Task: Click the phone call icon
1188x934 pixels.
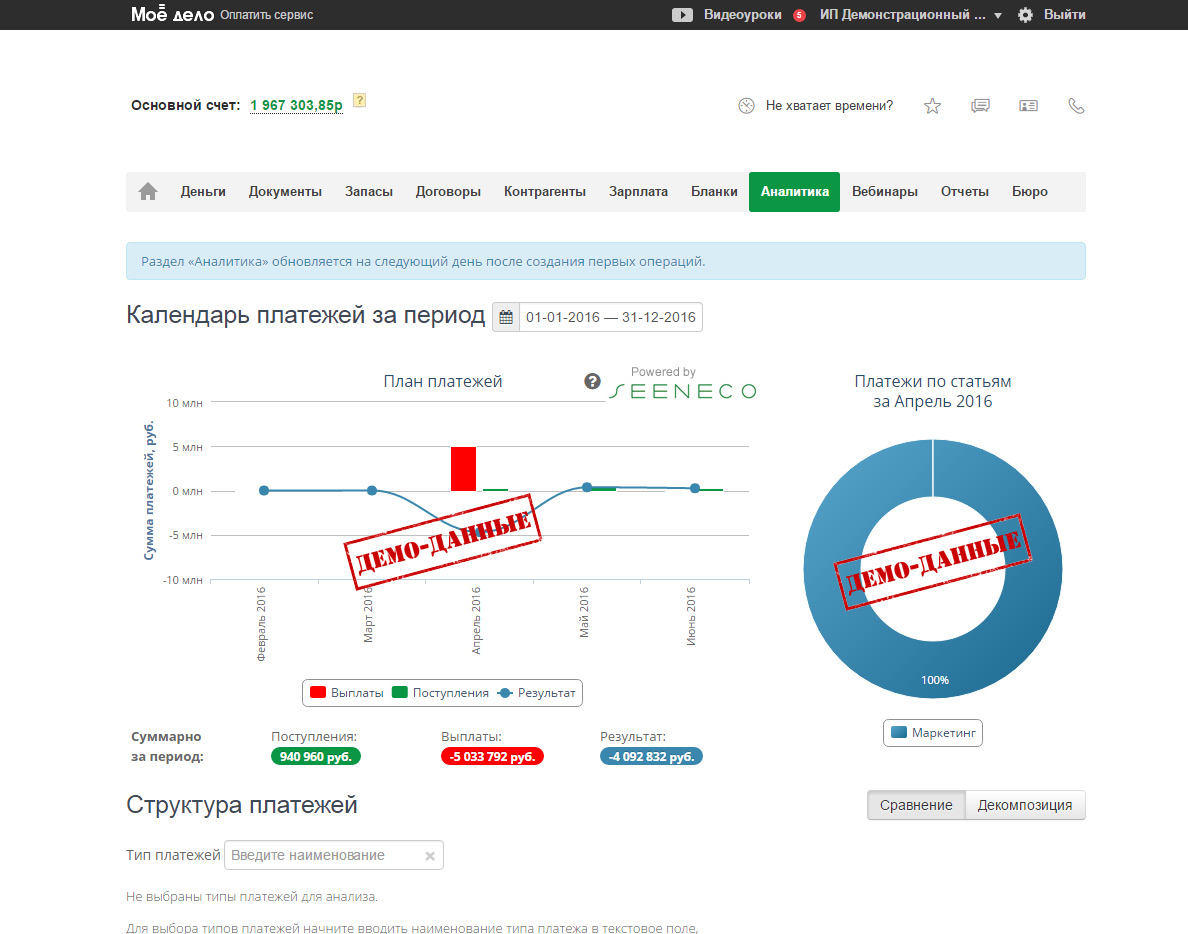Action: (1076, 106)
